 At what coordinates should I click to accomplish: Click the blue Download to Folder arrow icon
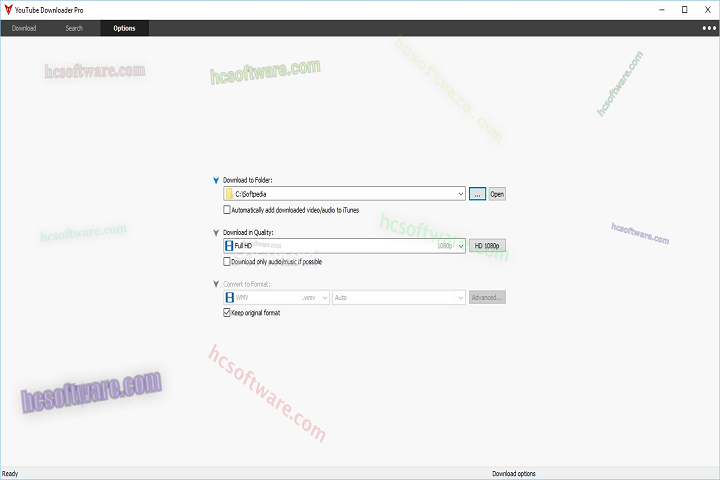pyautogui.click(x=216, y=180)
